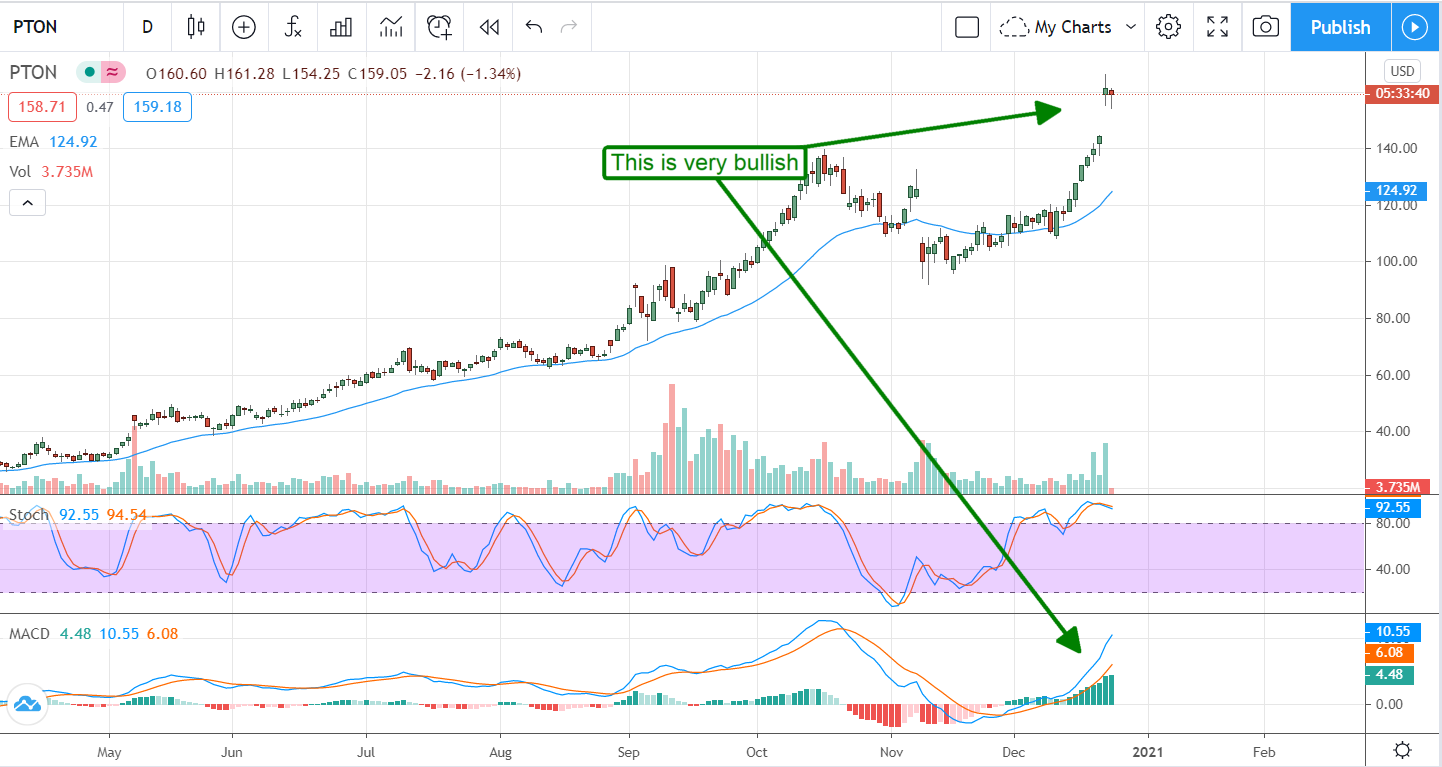Viewport: 1442px width, 767px height.
Task: Click the compare or add symbol icon
Action: [243, 27]
